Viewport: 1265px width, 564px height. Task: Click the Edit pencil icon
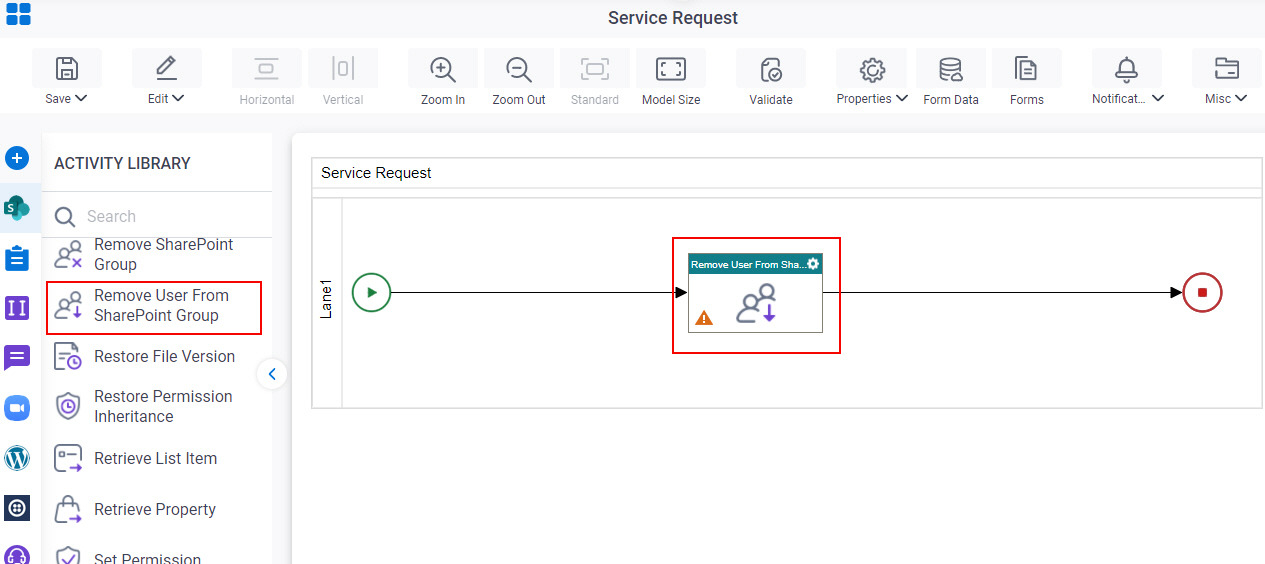pyautogui.click(x=166, y=69)
